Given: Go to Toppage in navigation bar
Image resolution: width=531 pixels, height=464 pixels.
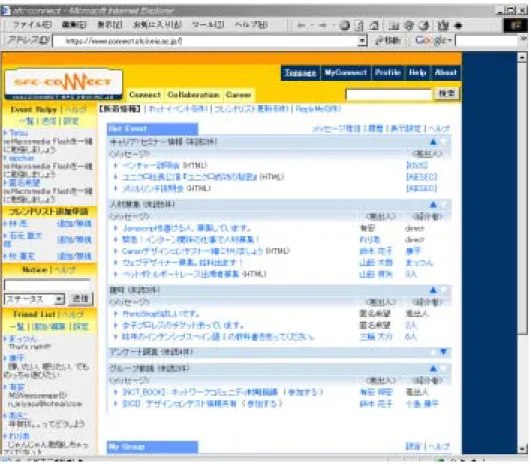Looking at the screenshot, I should pos(300,73).
